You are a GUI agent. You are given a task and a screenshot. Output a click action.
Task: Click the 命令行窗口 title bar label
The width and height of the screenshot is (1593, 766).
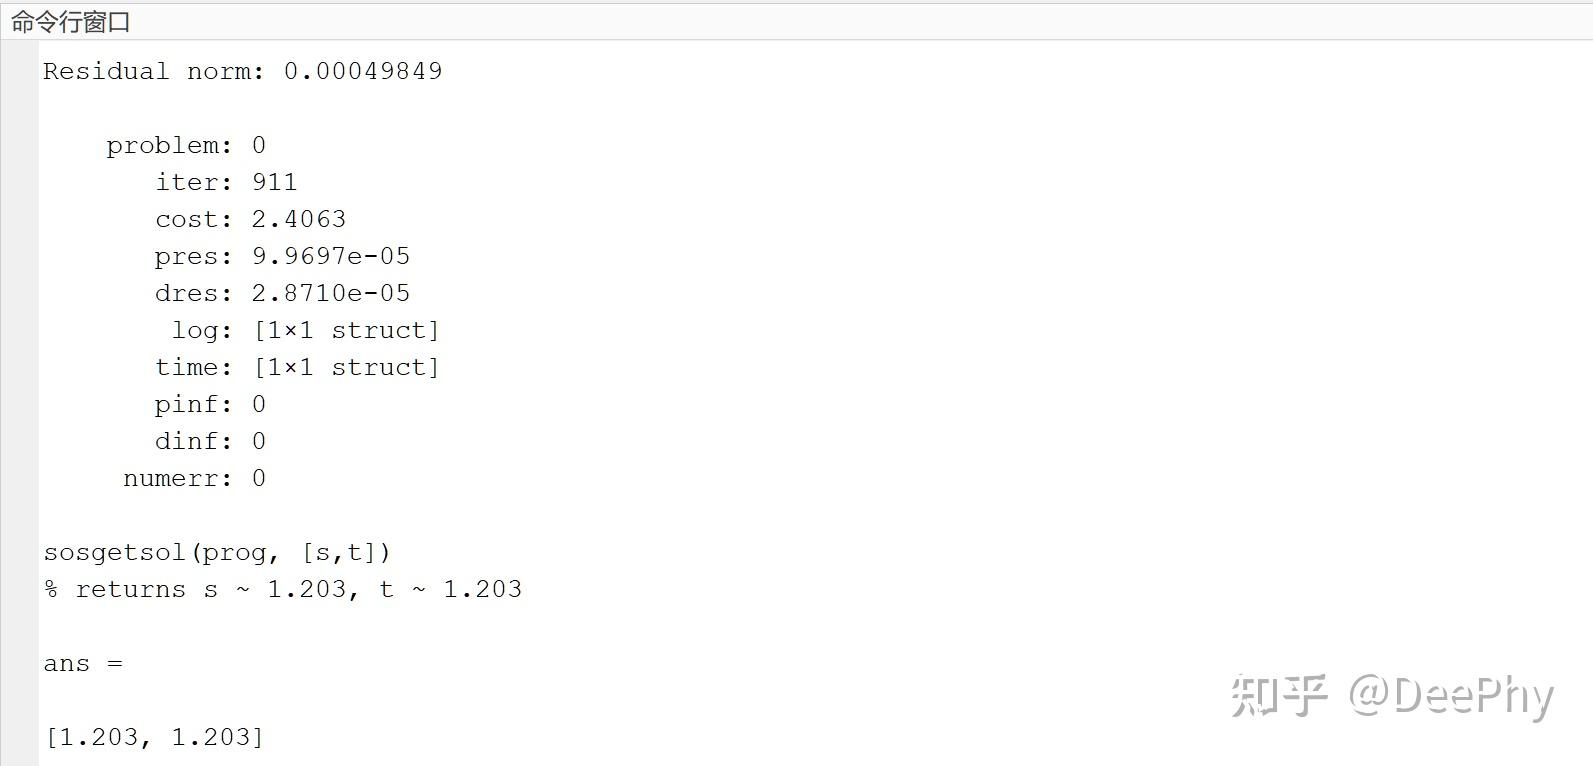(x=70, y=22)
